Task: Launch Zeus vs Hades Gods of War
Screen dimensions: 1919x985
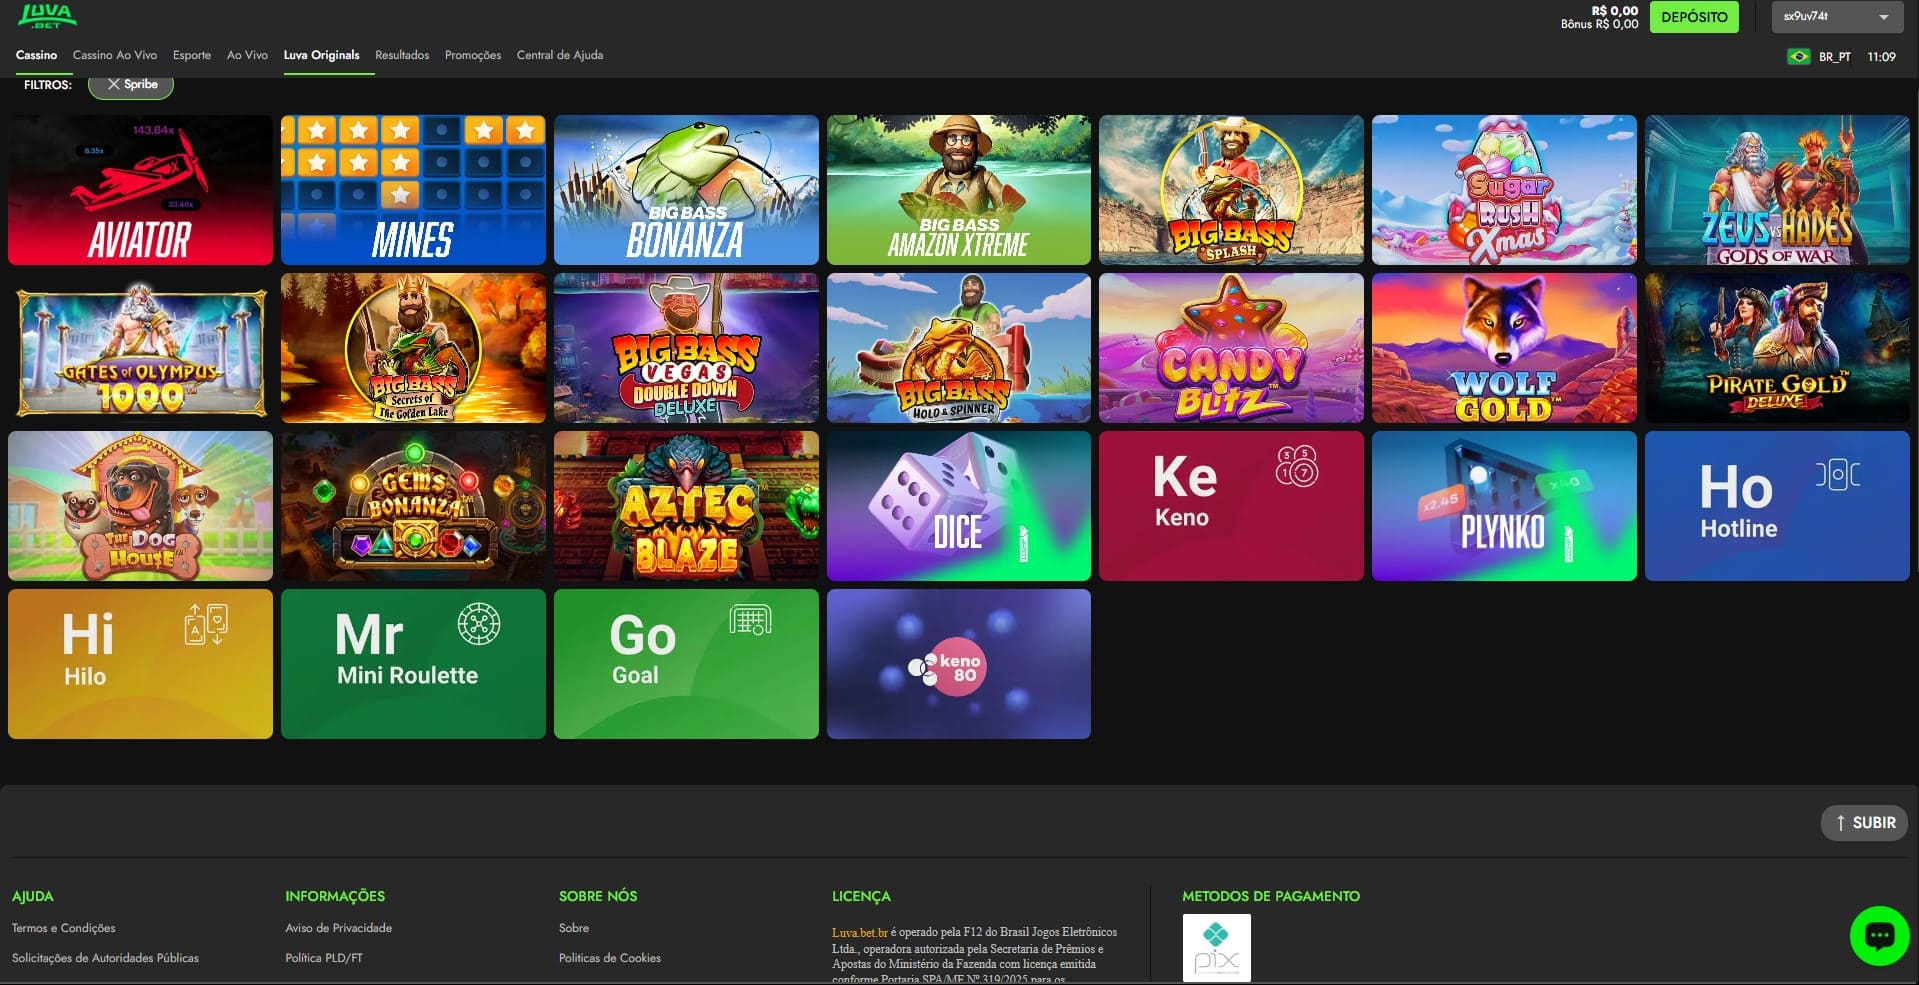Action: point(1777,190)
